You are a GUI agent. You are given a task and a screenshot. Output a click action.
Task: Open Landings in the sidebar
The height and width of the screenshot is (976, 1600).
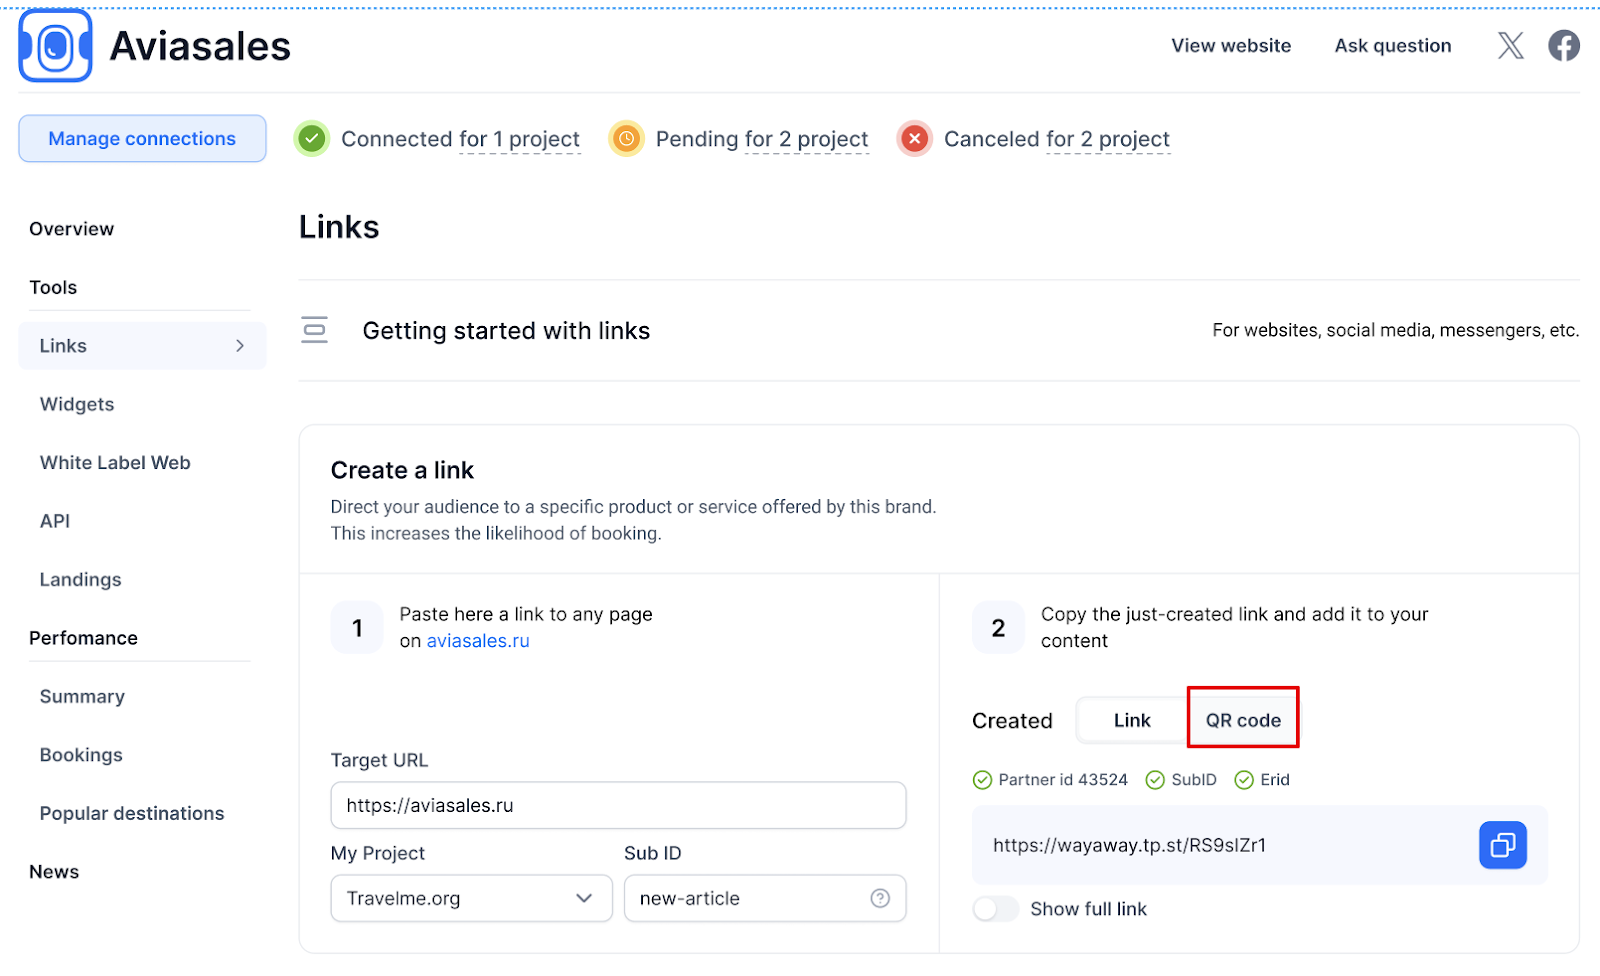(80, 580)
